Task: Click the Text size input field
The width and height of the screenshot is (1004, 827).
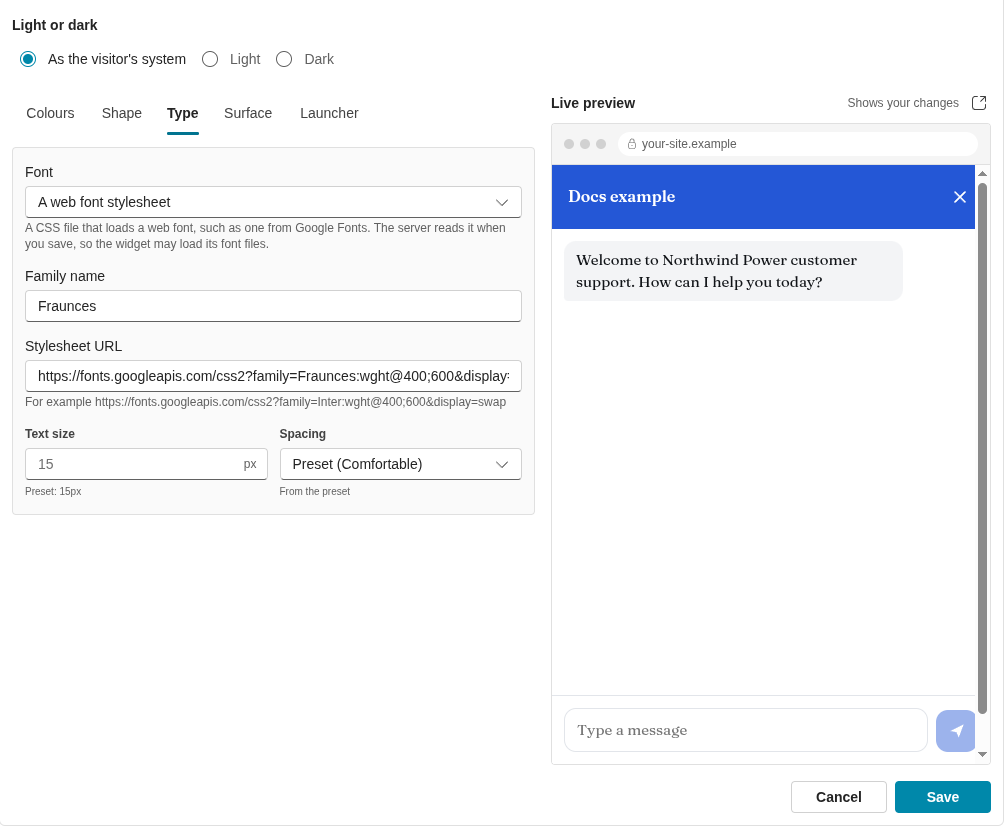Action: (146, 464)
